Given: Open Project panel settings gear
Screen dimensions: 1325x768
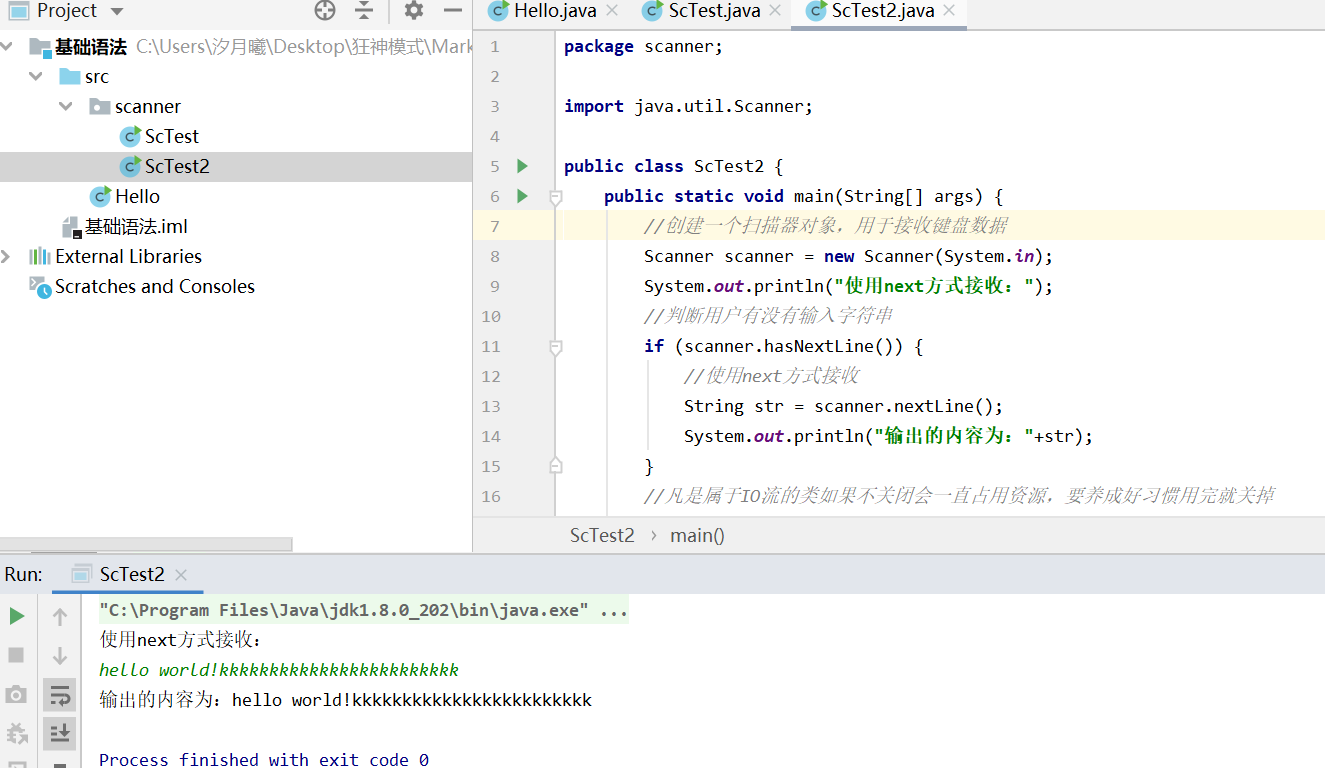Looking at the screenshot, I should [413, 11].
